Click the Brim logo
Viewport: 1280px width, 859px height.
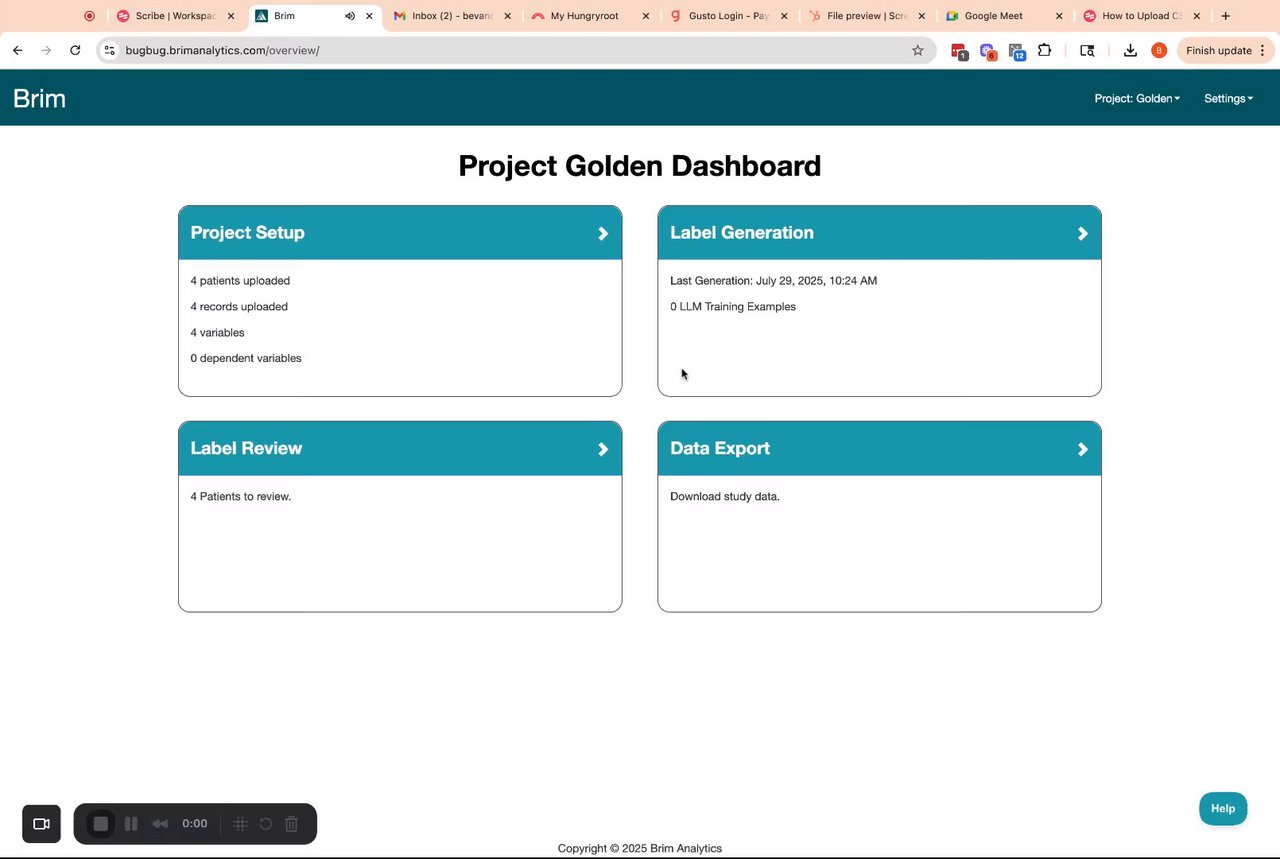(39, 98)
